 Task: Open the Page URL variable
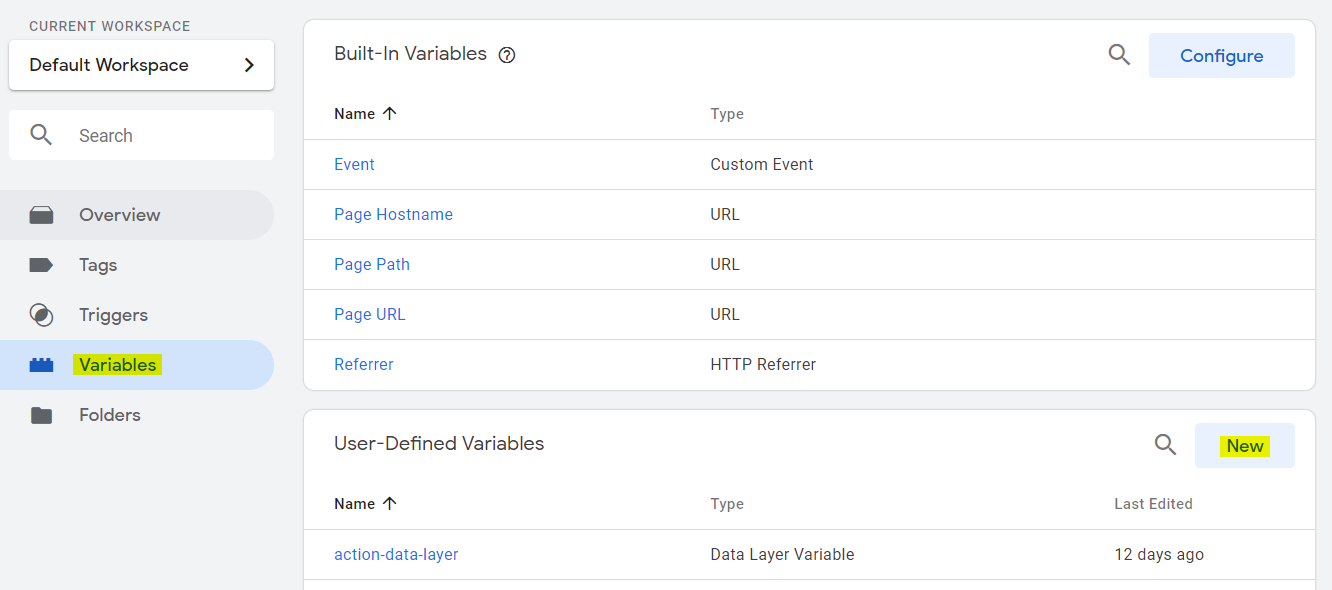(370, 314)
